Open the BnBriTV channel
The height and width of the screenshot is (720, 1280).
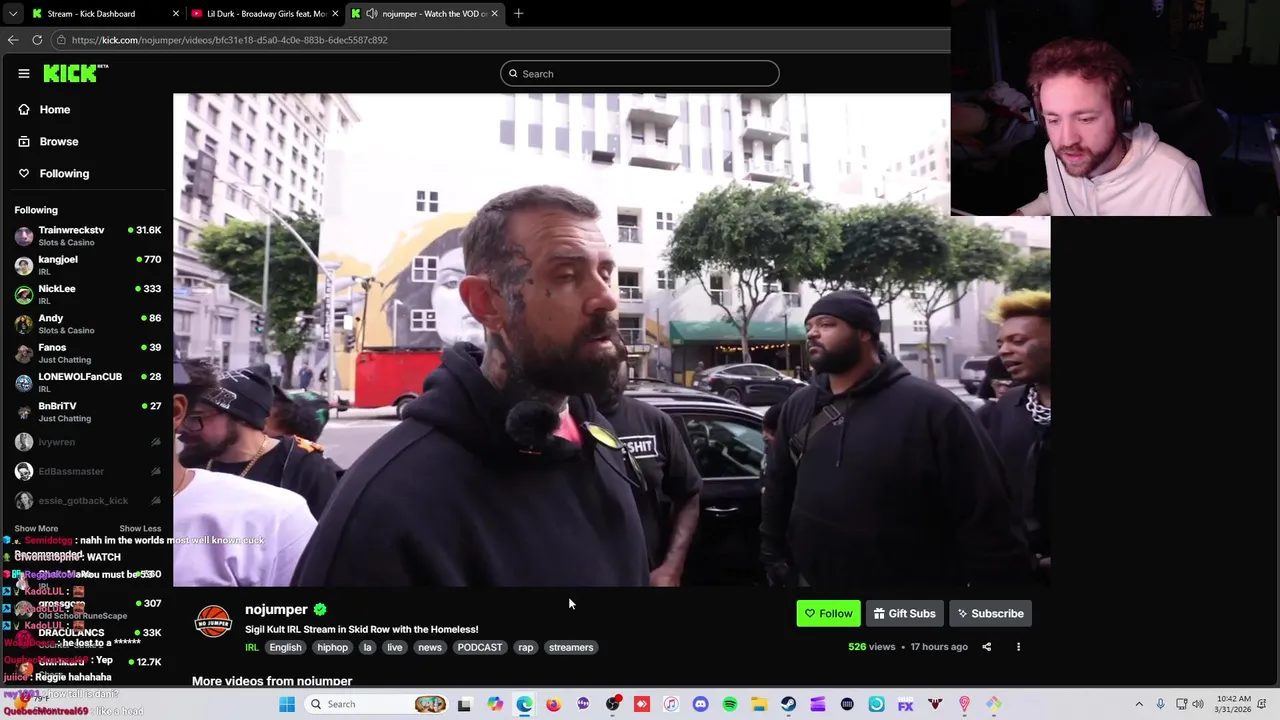[88, 412]
